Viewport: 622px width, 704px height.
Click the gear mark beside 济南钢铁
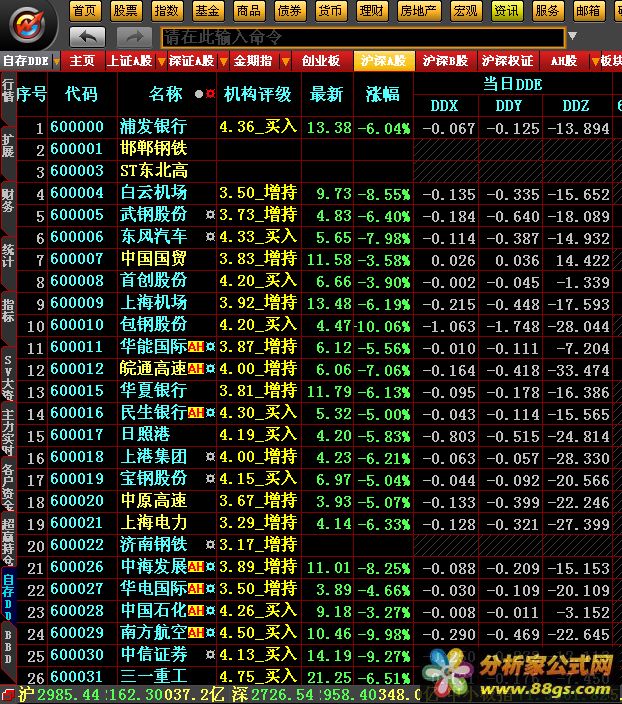point(210,545)
